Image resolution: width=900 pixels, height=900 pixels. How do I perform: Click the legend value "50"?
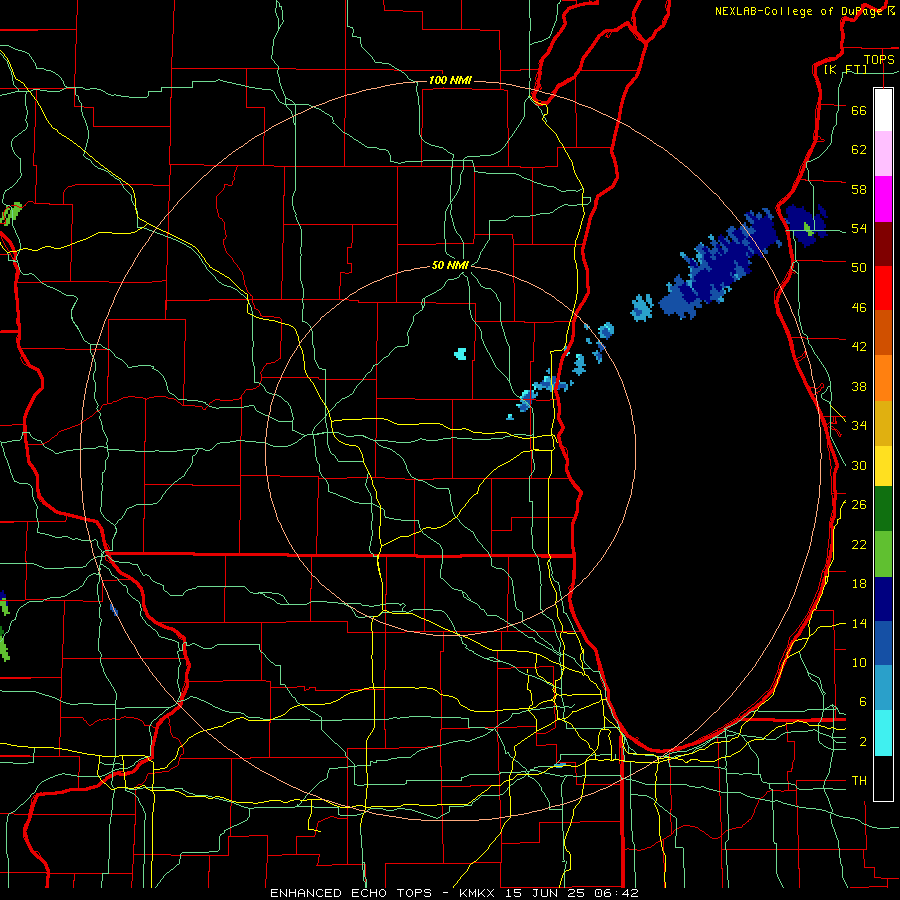tap(859, 268)
